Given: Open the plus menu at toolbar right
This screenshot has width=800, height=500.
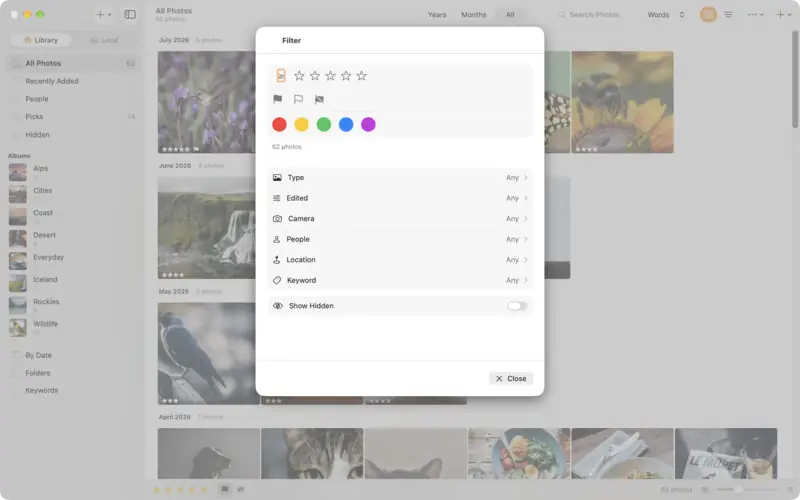Looking at the screenshot, I should tap(784, 15).
